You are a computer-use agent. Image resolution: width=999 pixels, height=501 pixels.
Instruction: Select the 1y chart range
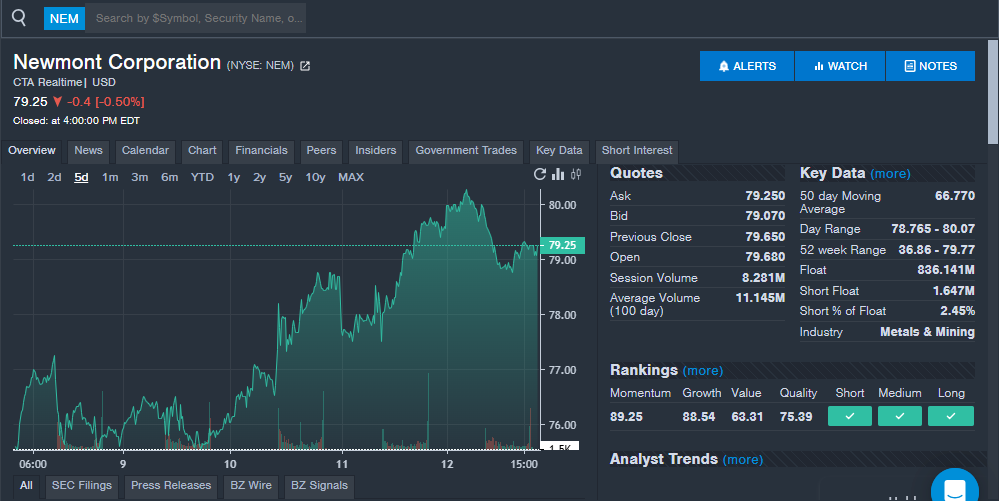pyautogui.click(x=234, y=177)
